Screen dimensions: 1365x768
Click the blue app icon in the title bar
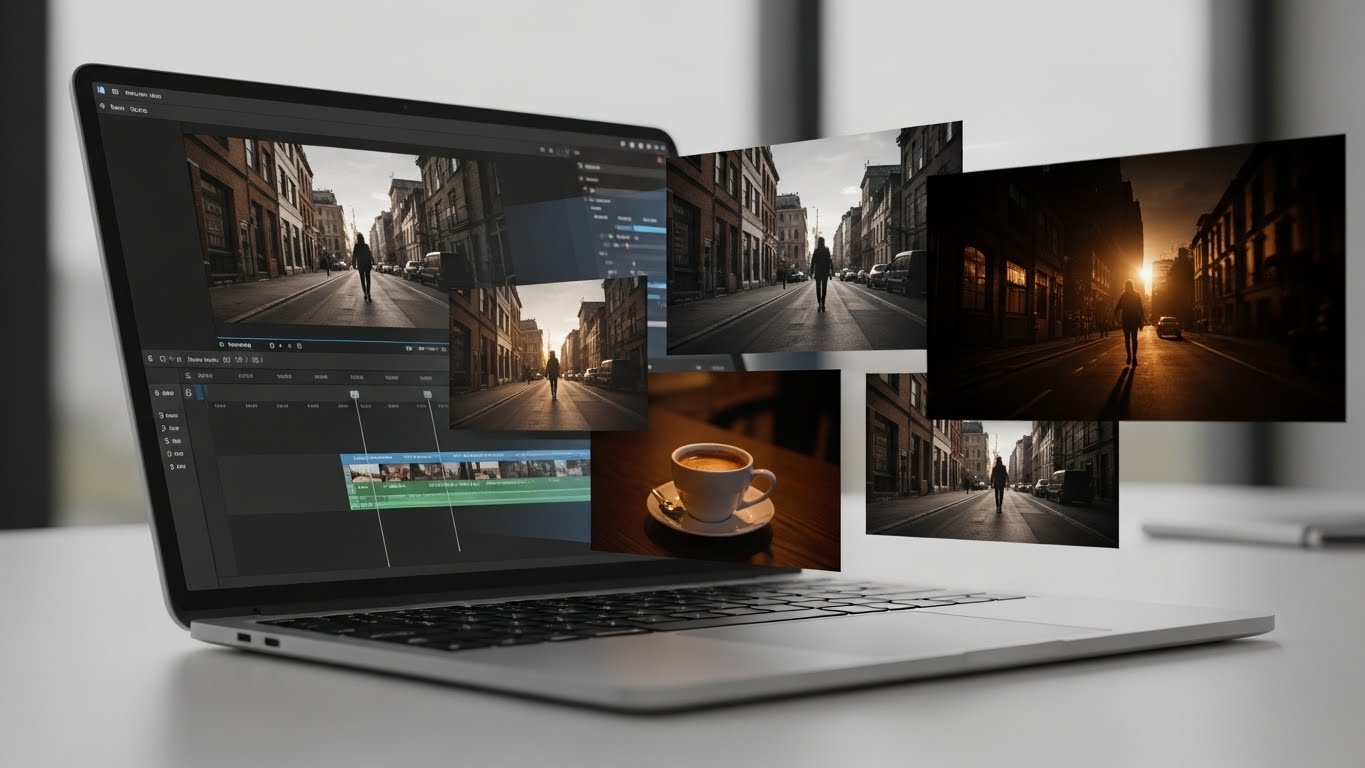101,91
